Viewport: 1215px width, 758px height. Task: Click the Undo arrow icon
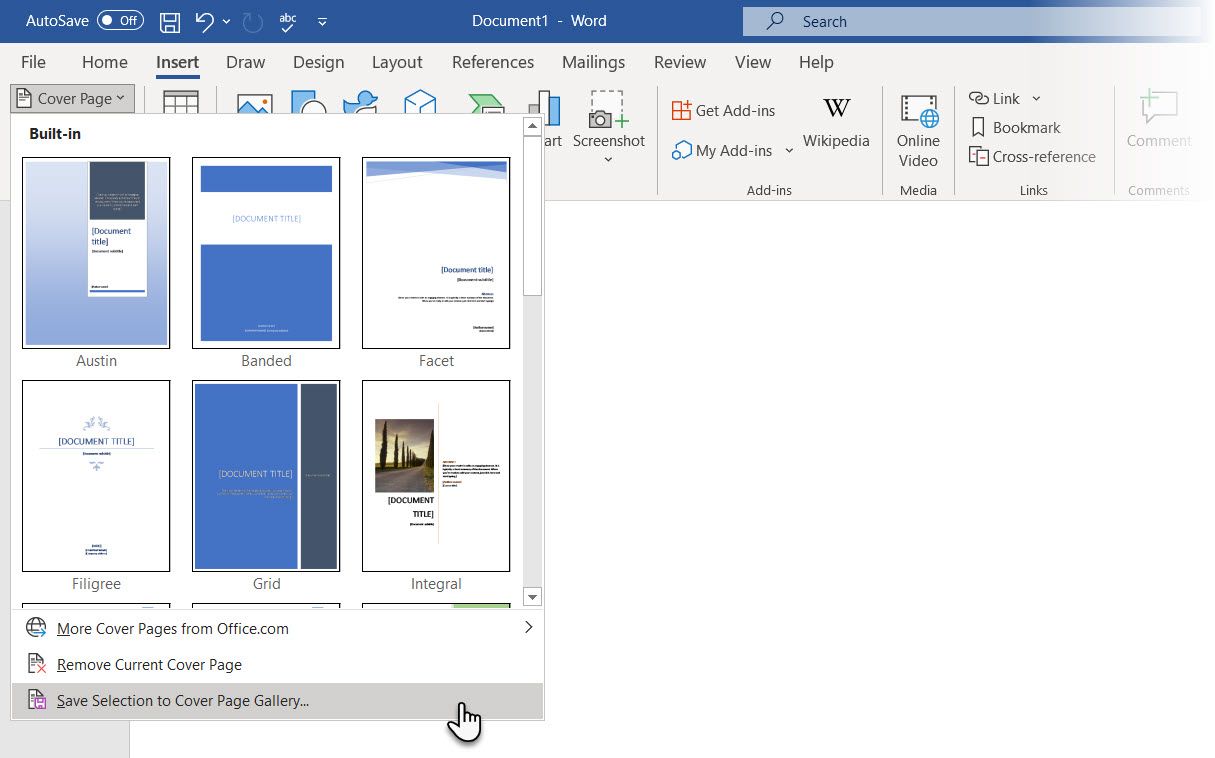[x=204, y=21]
